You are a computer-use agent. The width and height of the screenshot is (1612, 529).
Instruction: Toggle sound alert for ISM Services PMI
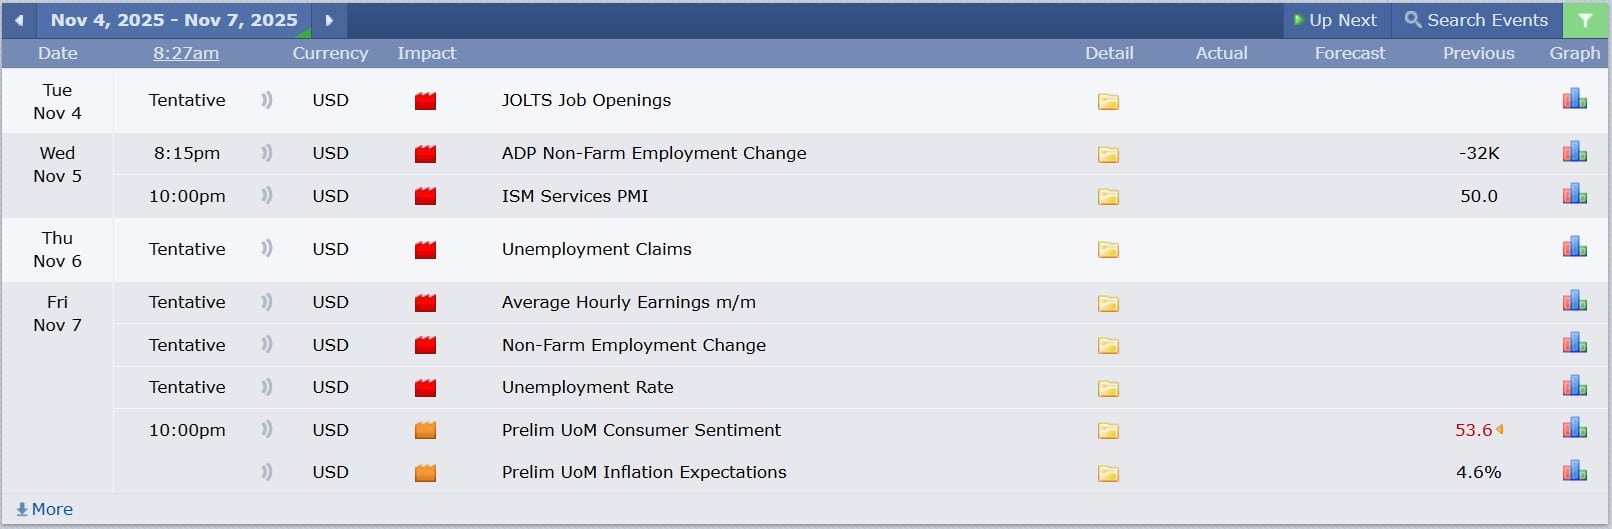pyautogui.click(x=266, y=196)
